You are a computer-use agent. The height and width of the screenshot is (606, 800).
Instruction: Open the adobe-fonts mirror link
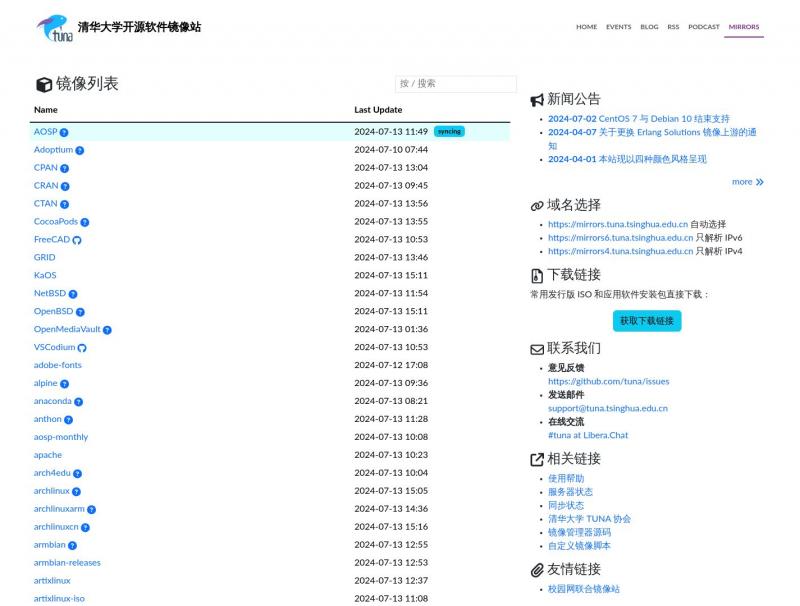(x=58, y=365)
